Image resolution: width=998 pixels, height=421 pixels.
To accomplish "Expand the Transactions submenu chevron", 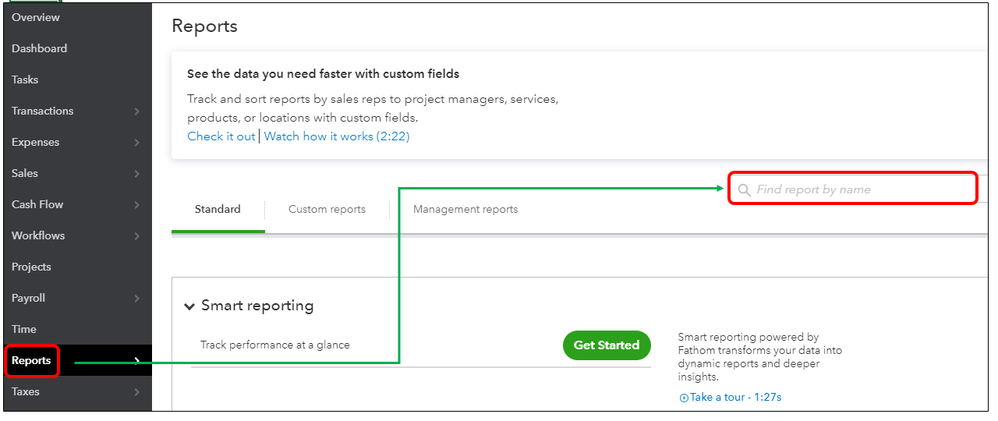I will click(x=137, y=111).
